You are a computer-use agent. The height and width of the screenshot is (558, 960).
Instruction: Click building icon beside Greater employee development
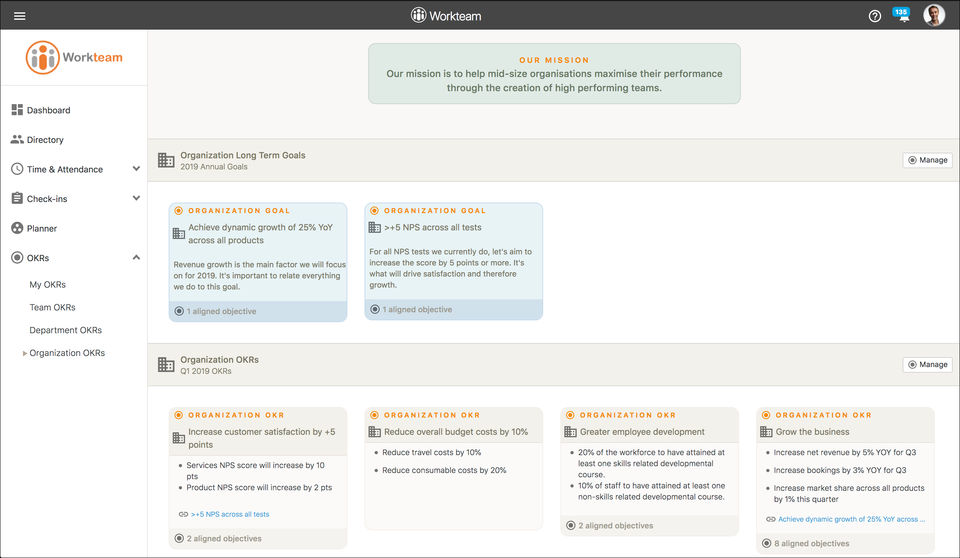(x=571, y=432)
